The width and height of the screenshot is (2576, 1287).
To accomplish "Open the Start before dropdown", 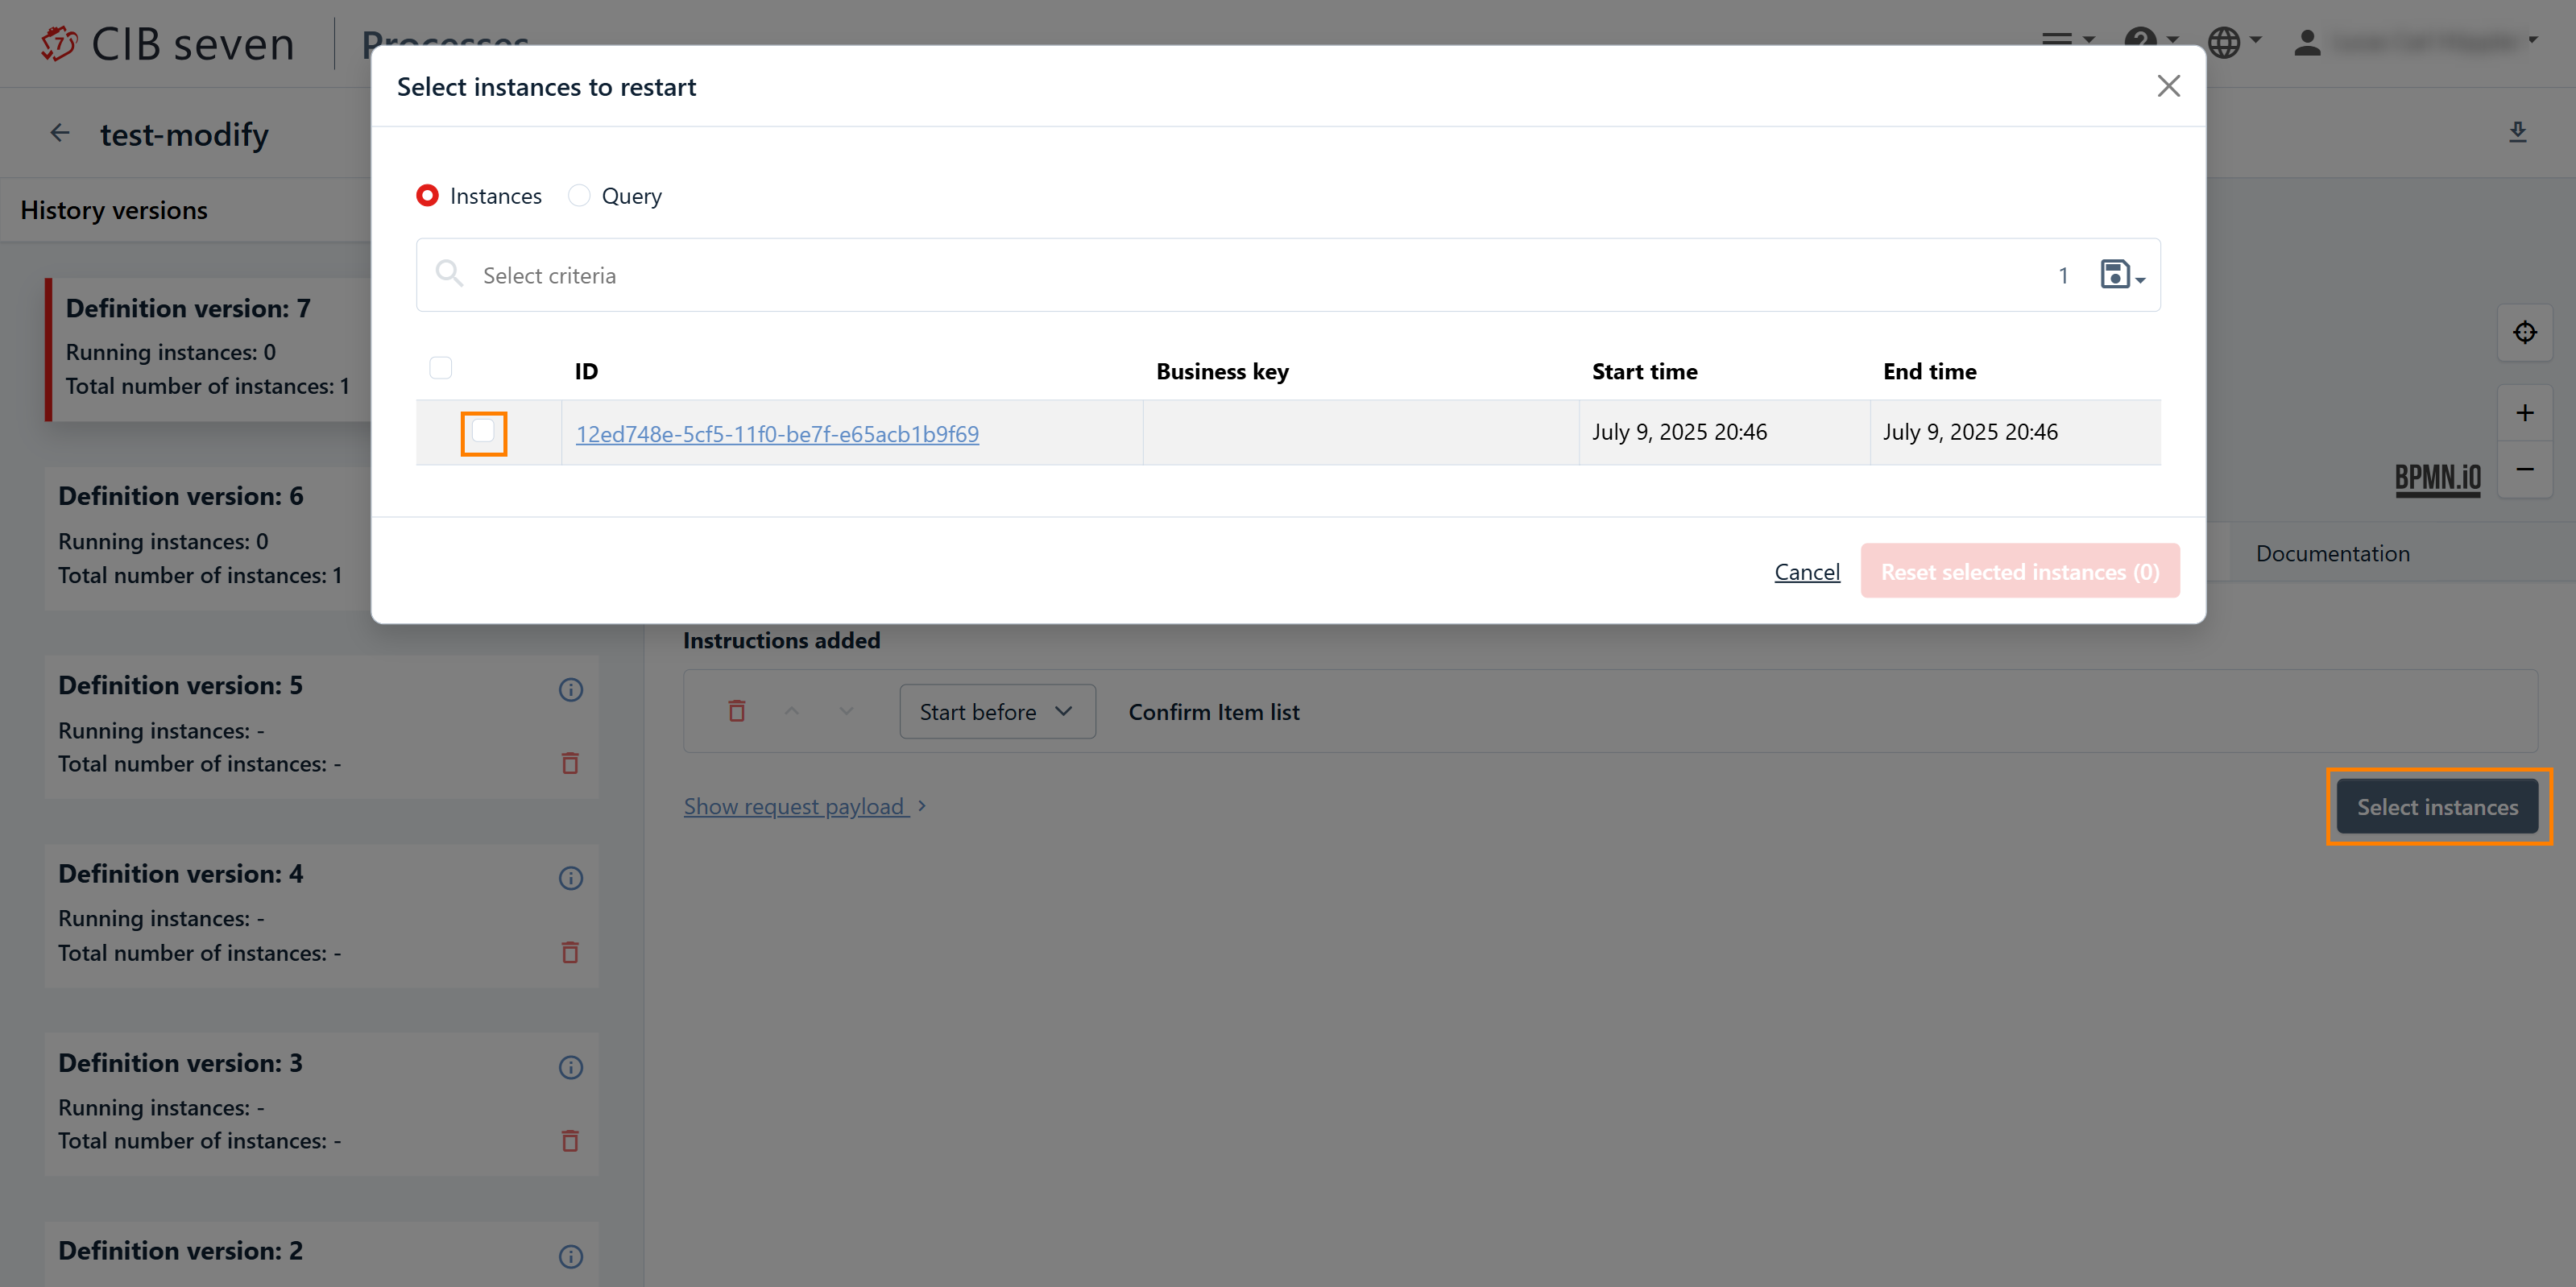I will coord(996,711).
